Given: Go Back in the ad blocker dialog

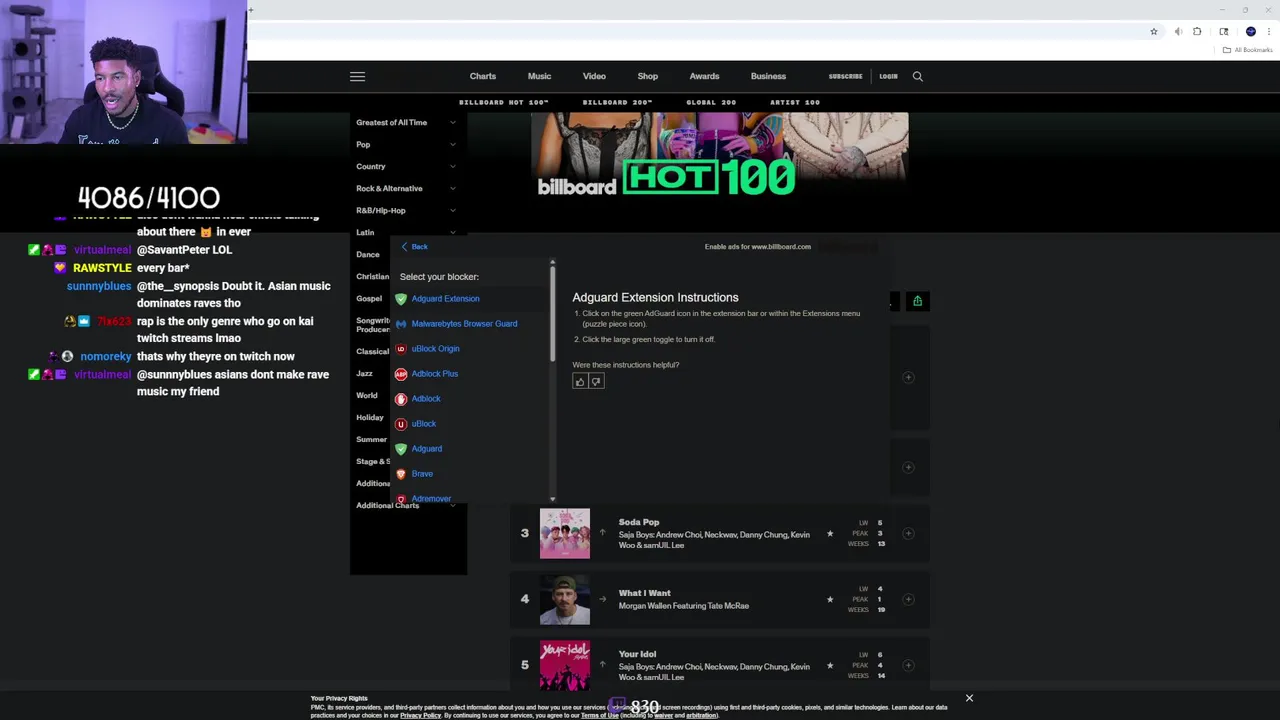Looking at the screenshot, I should (414, 246).
